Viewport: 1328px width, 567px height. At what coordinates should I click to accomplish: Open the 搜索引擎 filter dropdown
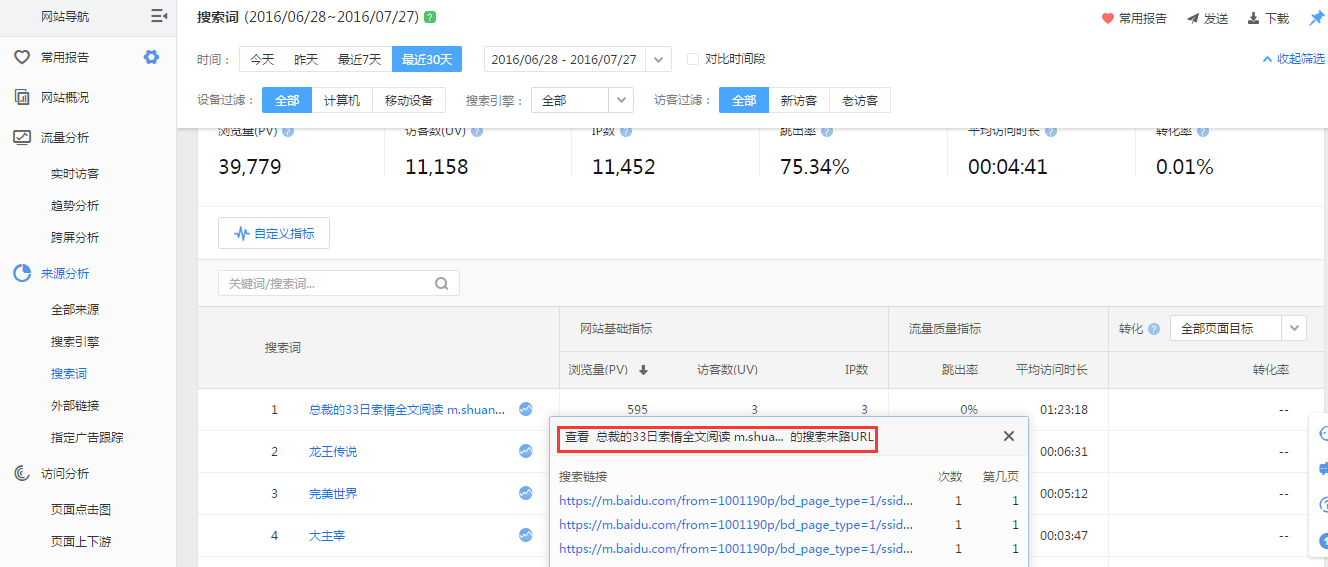tap(621, 100)
